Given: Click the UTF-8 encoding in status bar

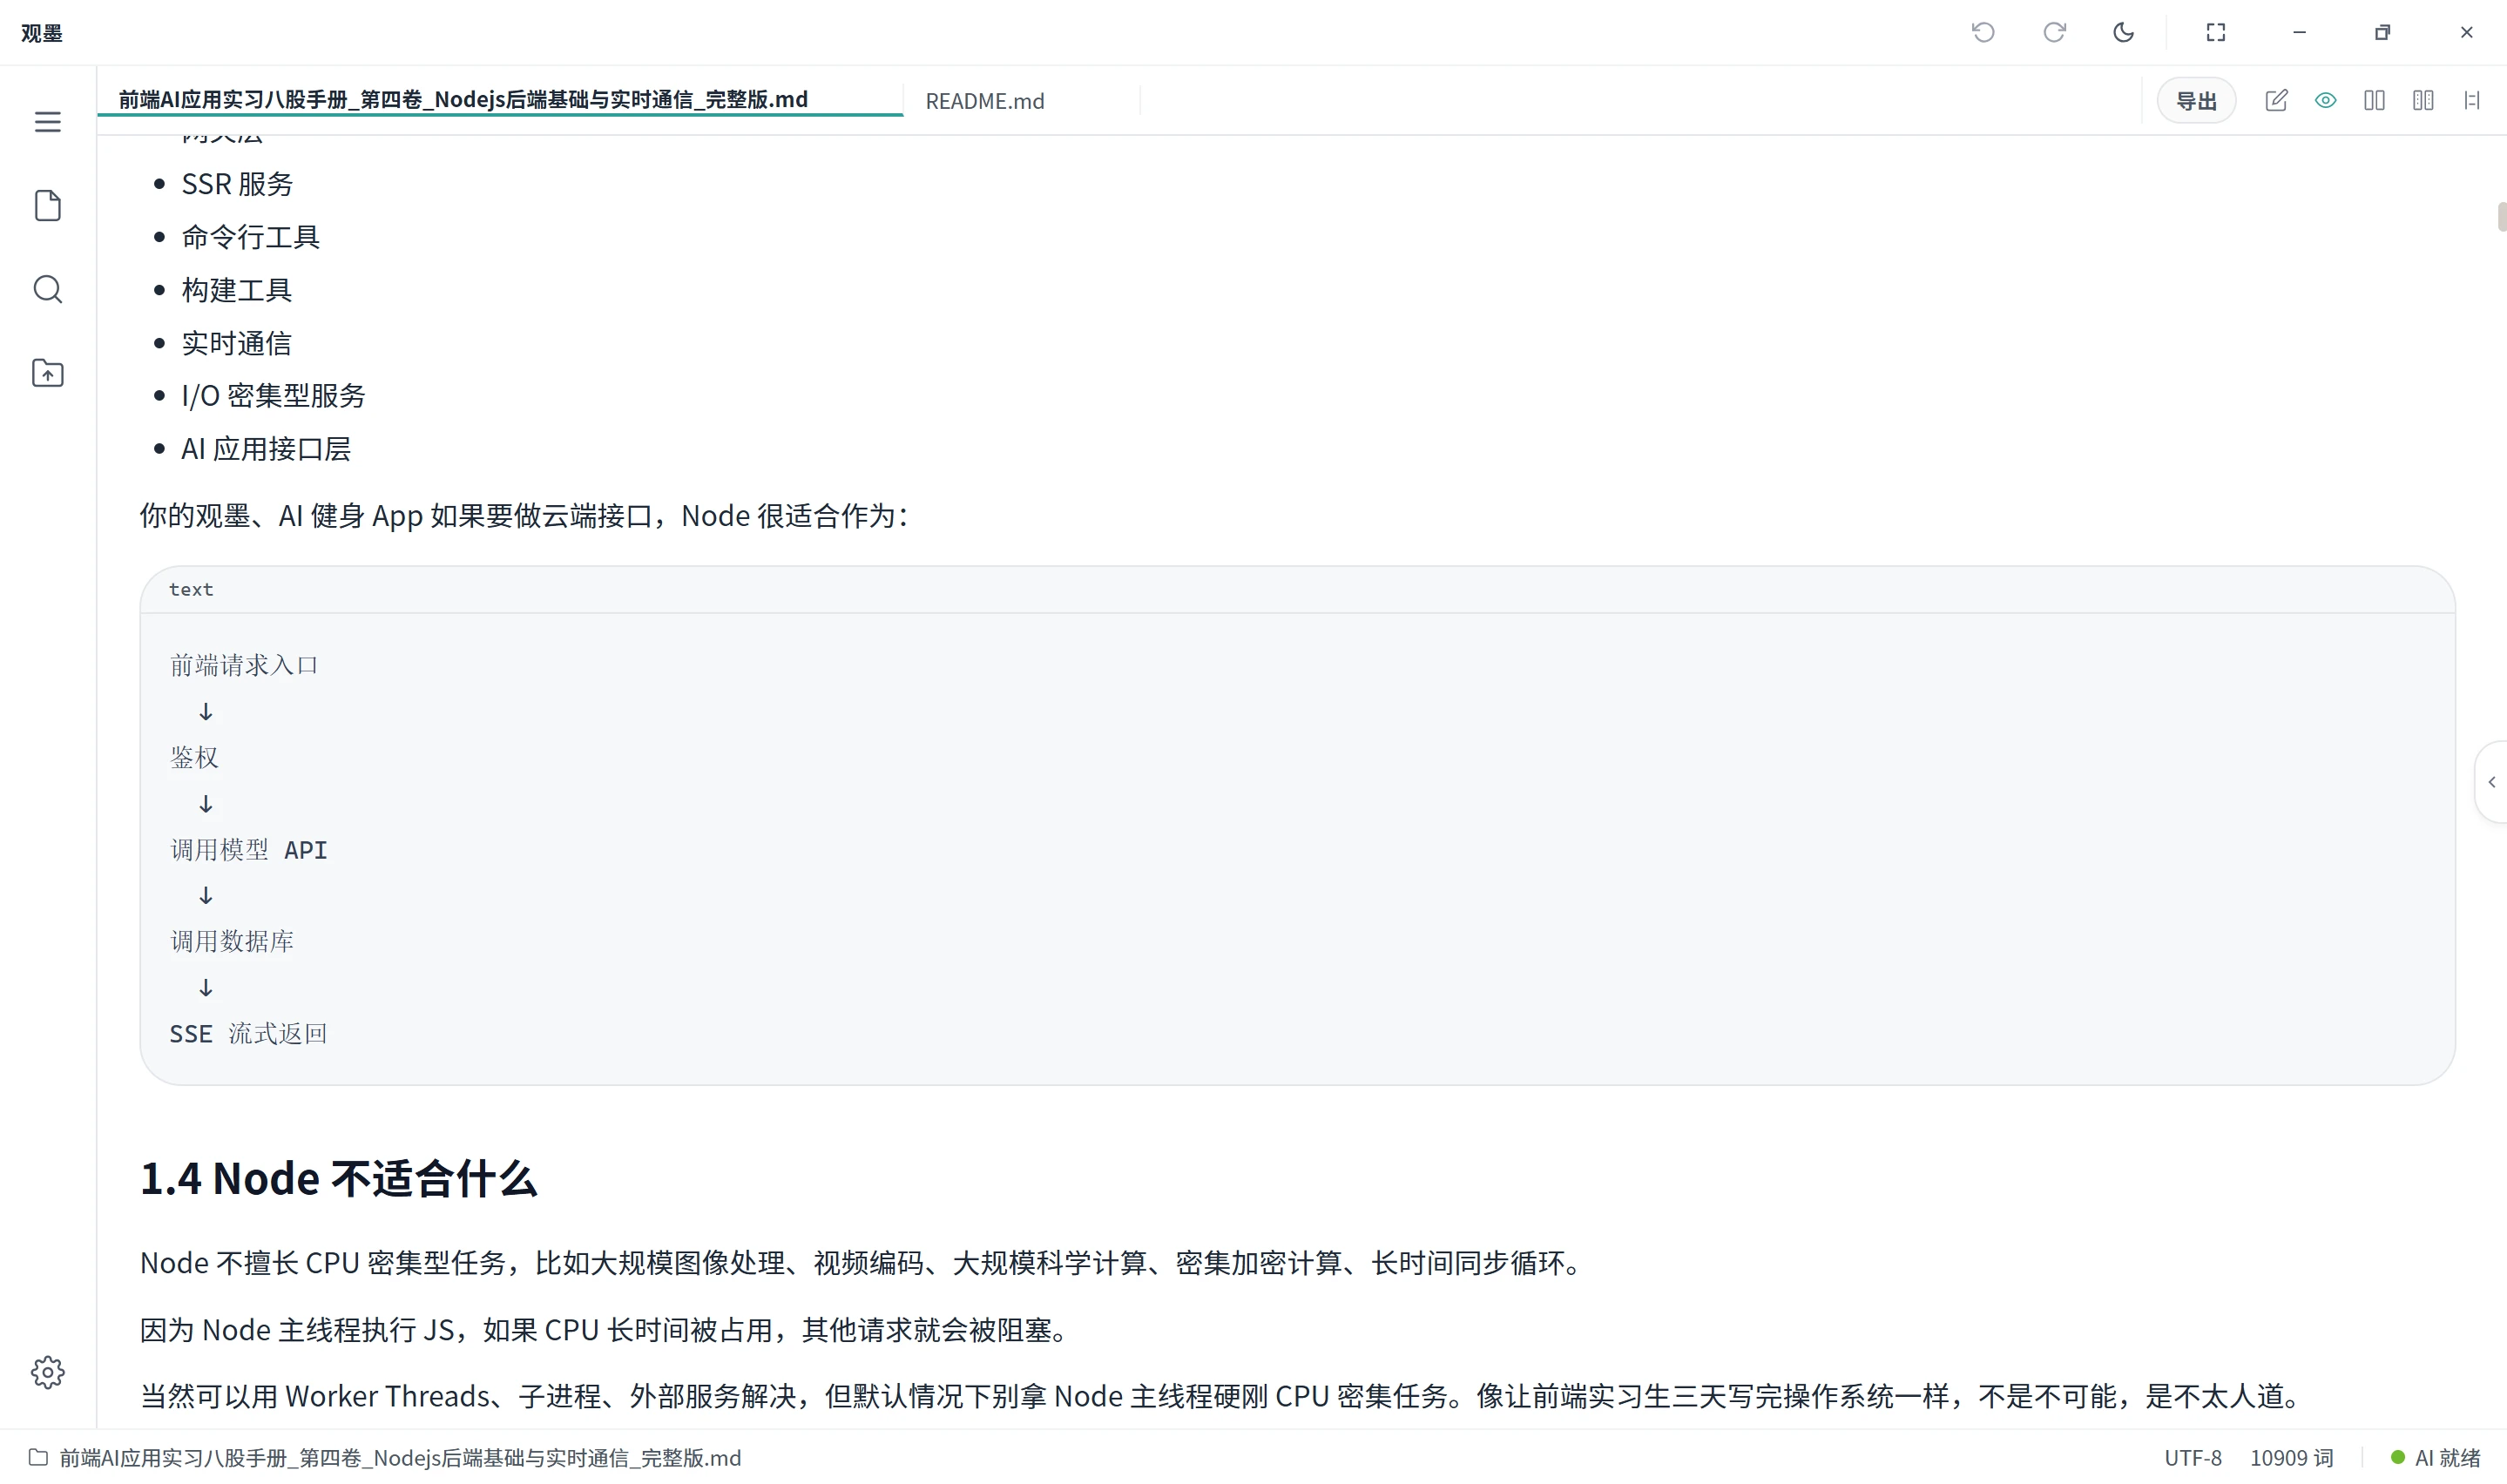Looking at the screenshot, I should [2193, 1457].
